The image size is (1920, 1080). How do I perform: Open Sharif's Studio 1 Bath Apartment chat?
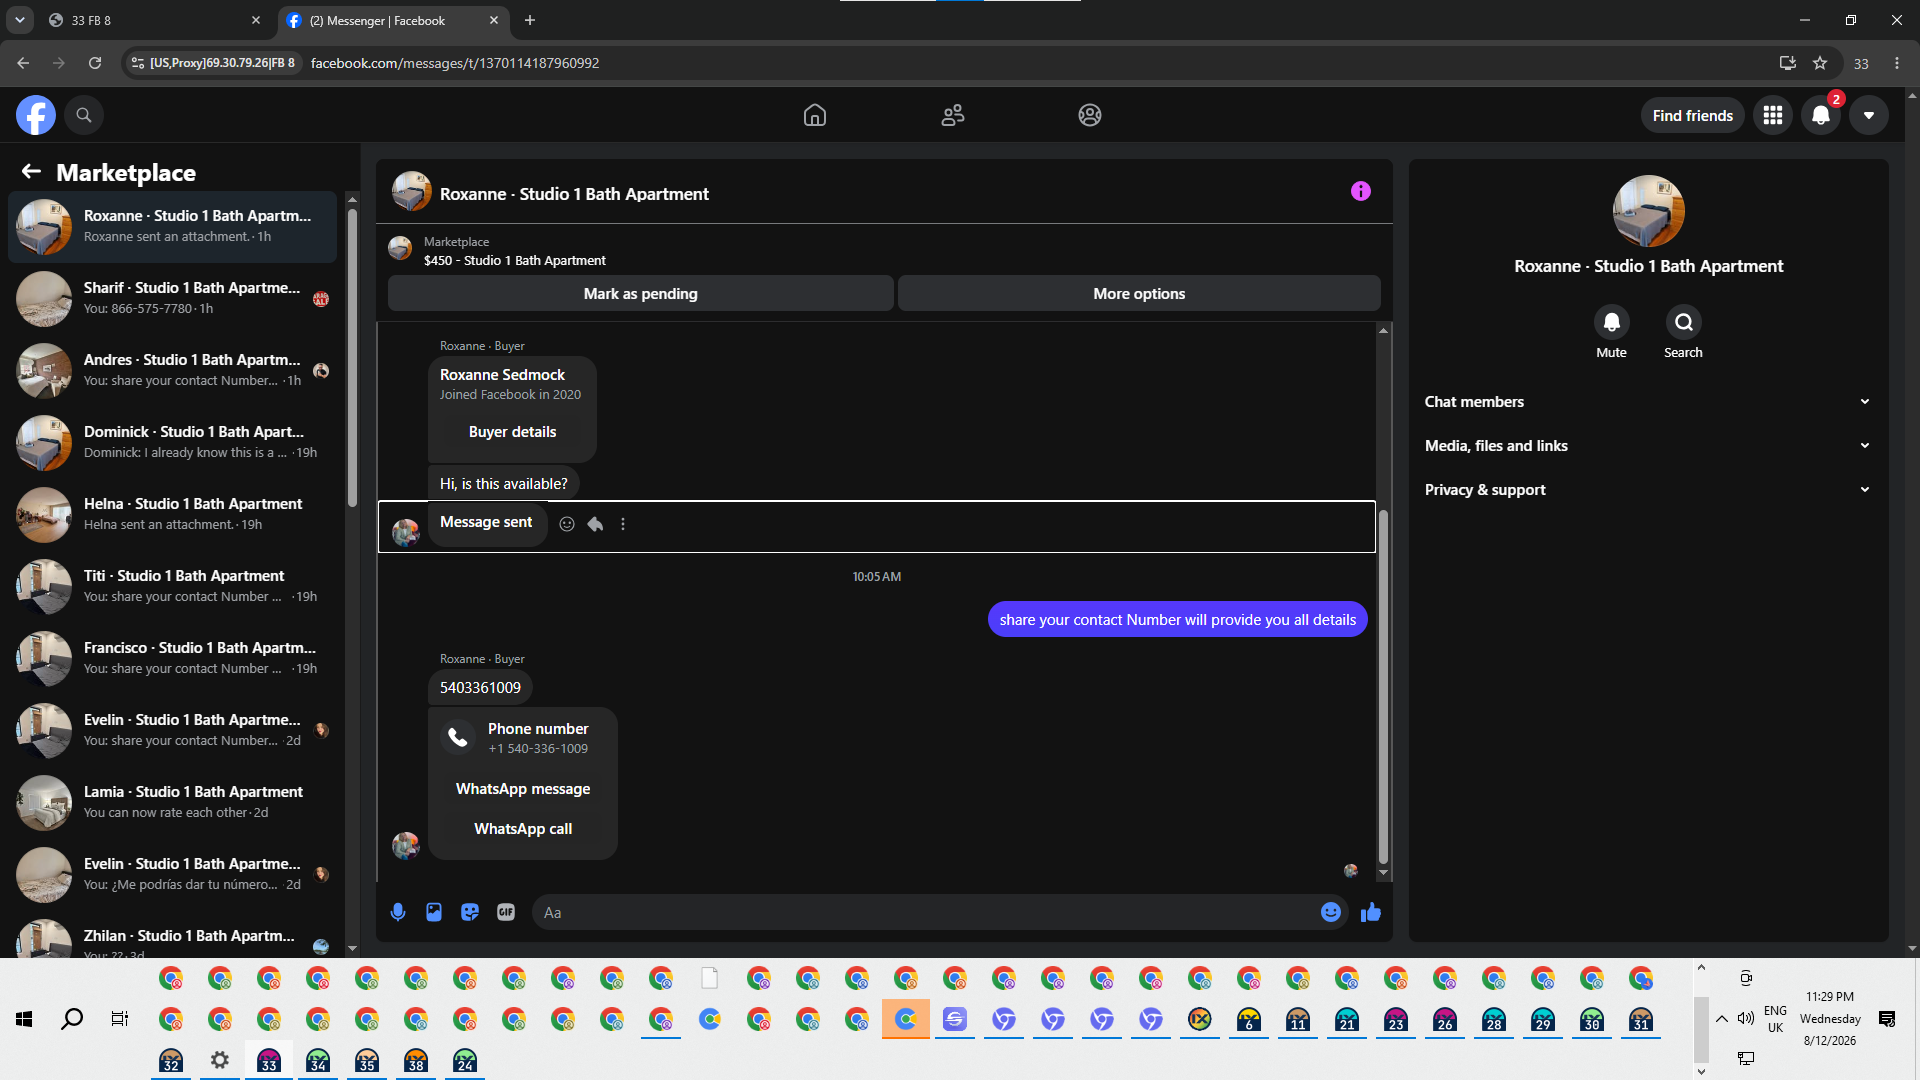pyautogui.click(x=173, y=299)
